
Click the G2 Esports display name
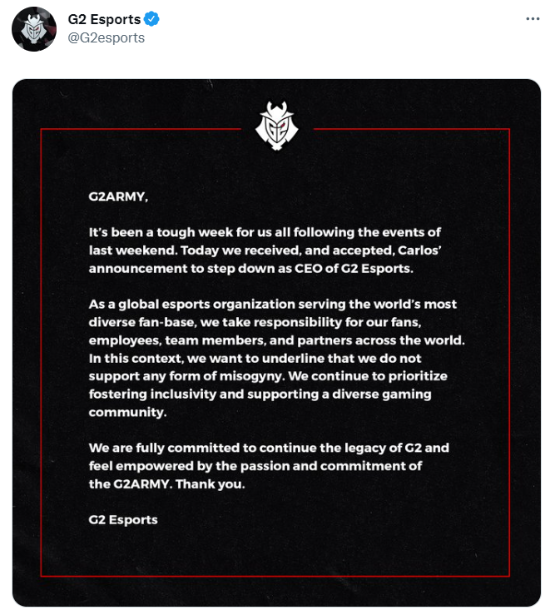click(104, 19)
